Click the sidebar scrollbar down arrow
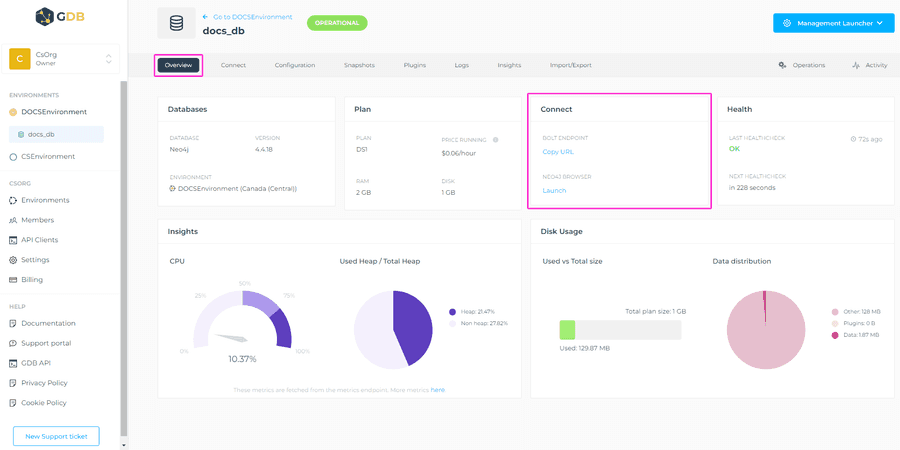Screen dimensions: 900x450 click(x=123, y=445)
